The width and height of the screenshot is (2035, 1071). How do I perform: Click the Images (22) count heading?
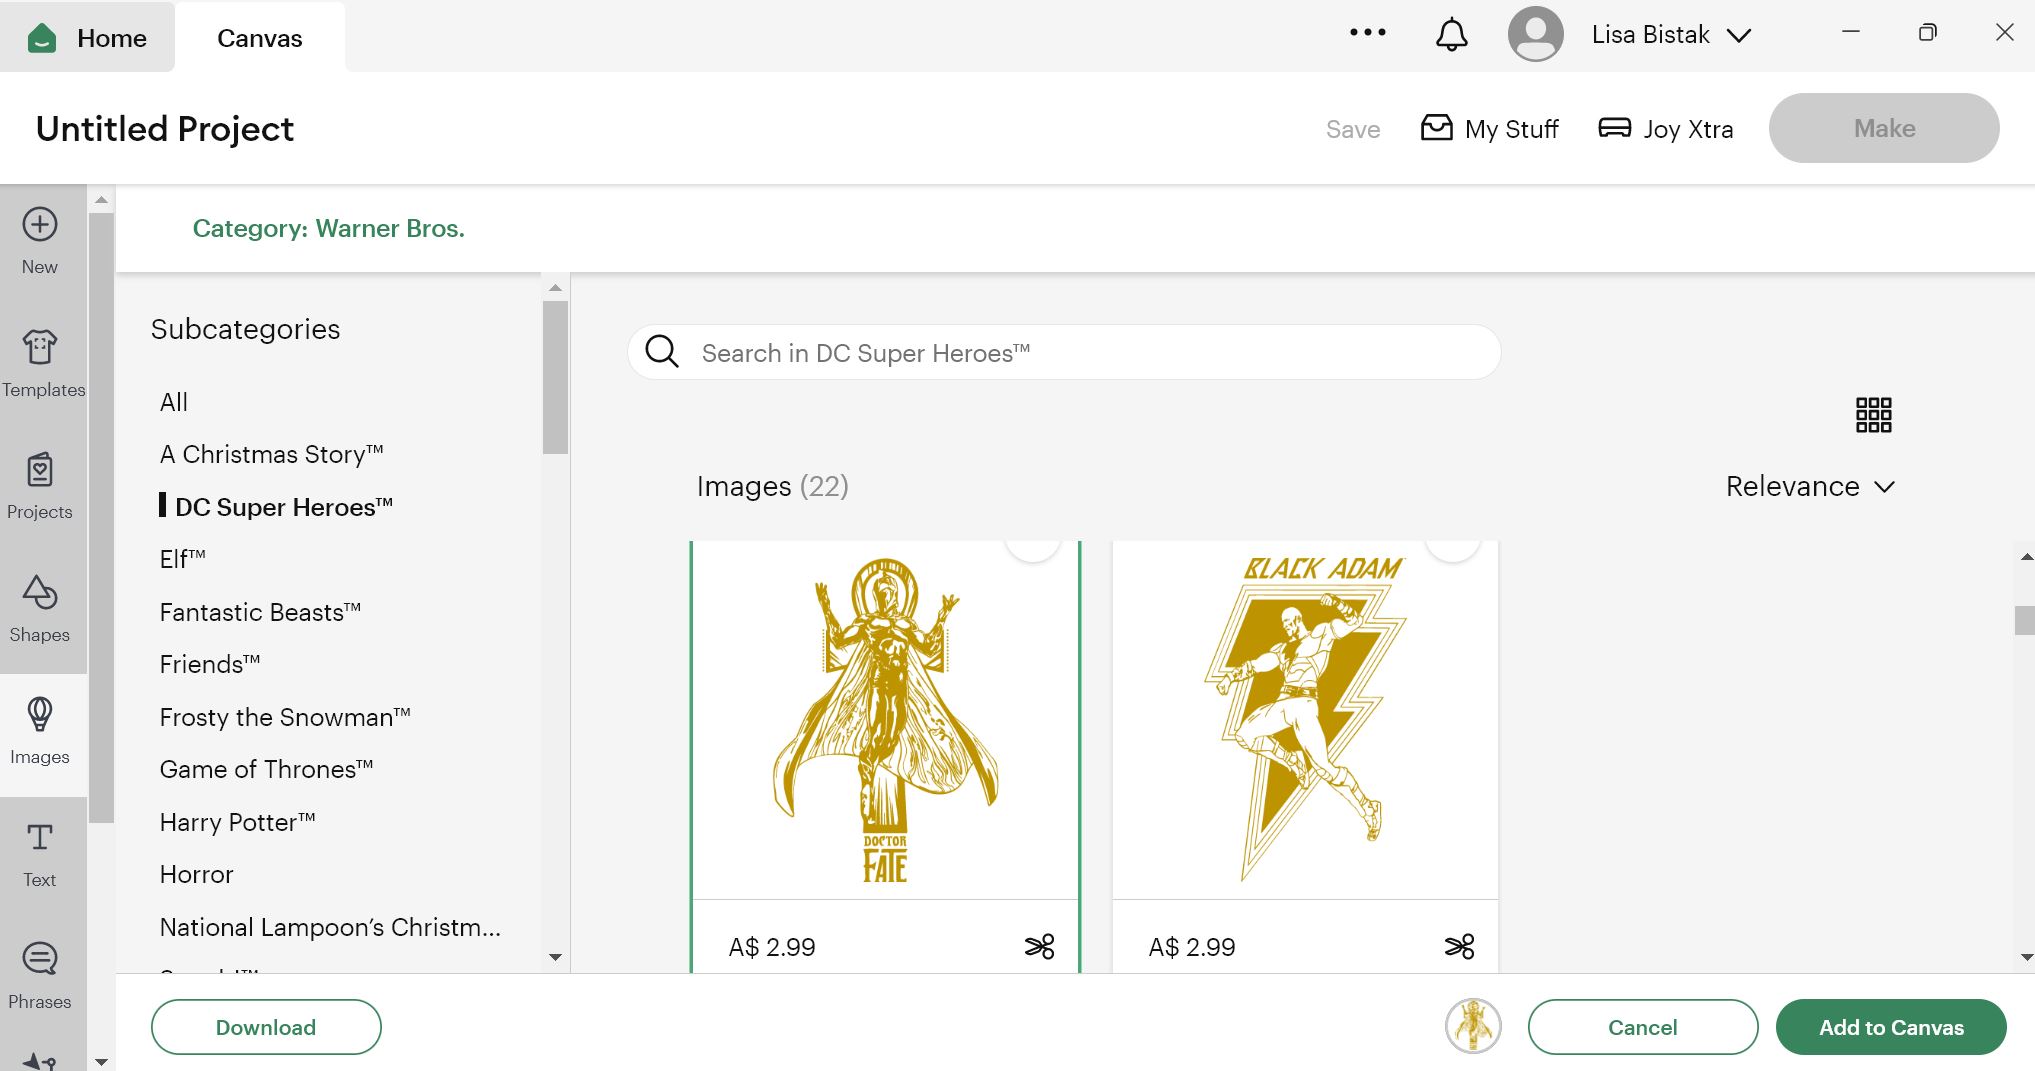772,486
